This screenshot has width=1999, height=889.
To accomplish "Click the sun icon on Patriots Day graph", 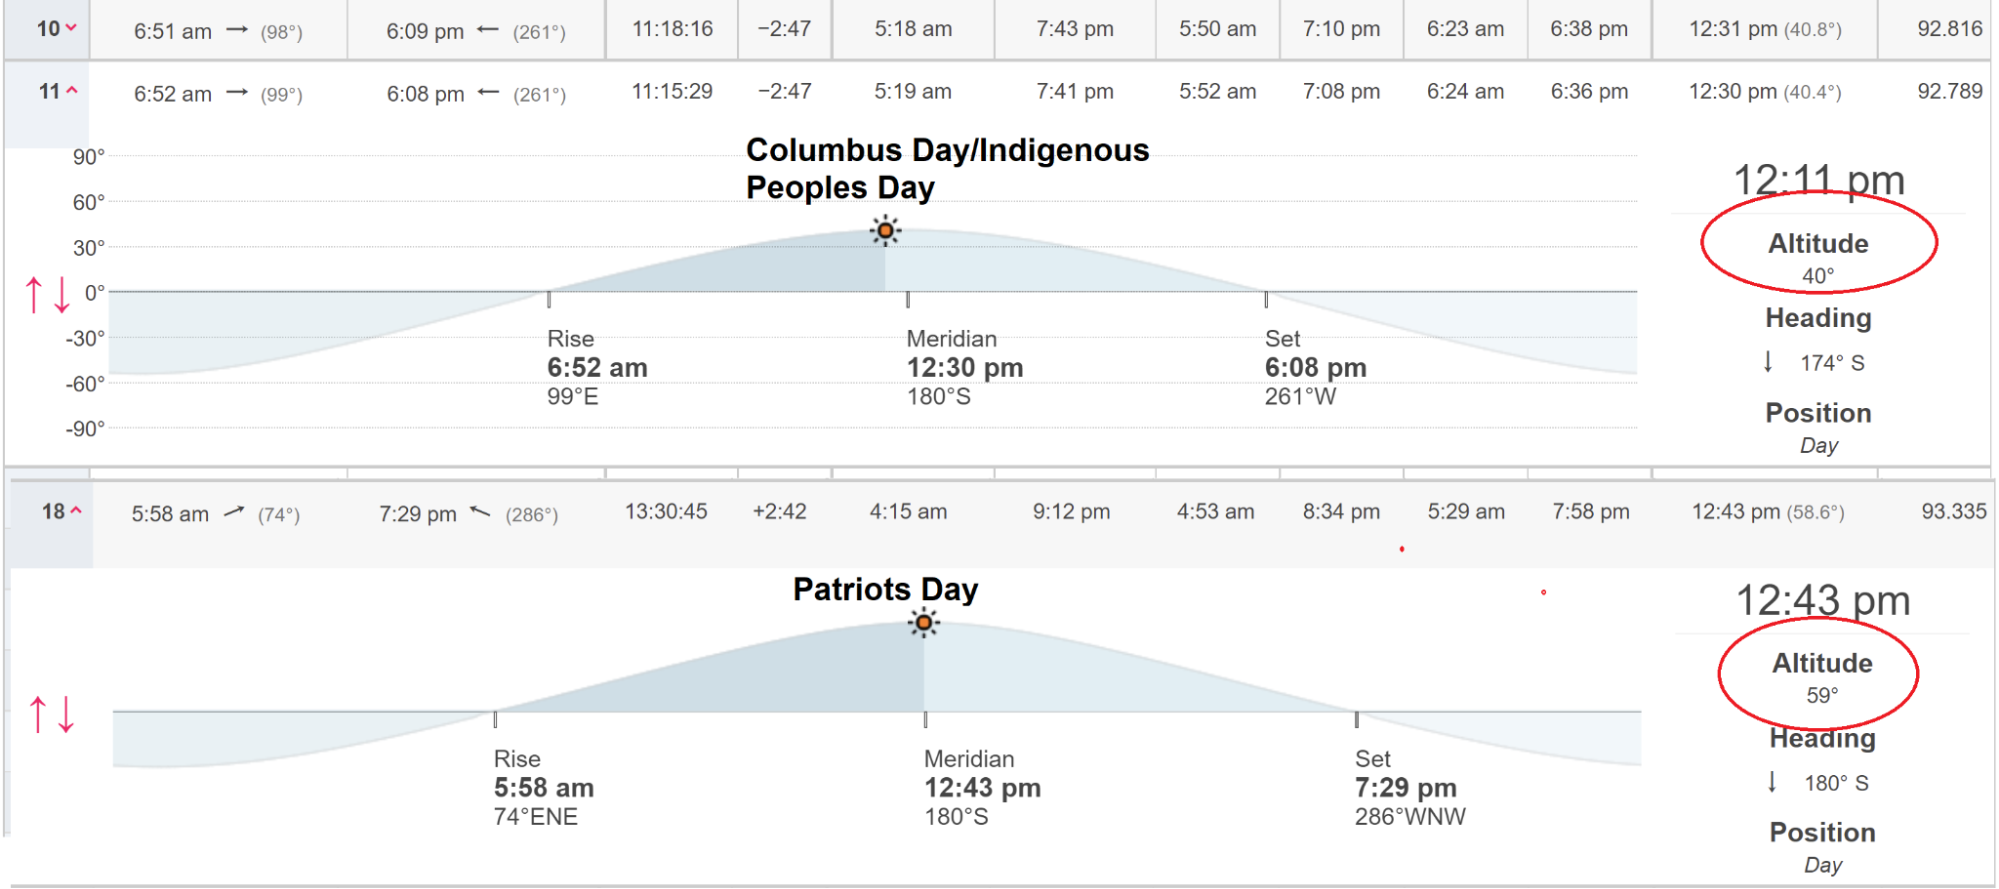I will click(924, 623).
